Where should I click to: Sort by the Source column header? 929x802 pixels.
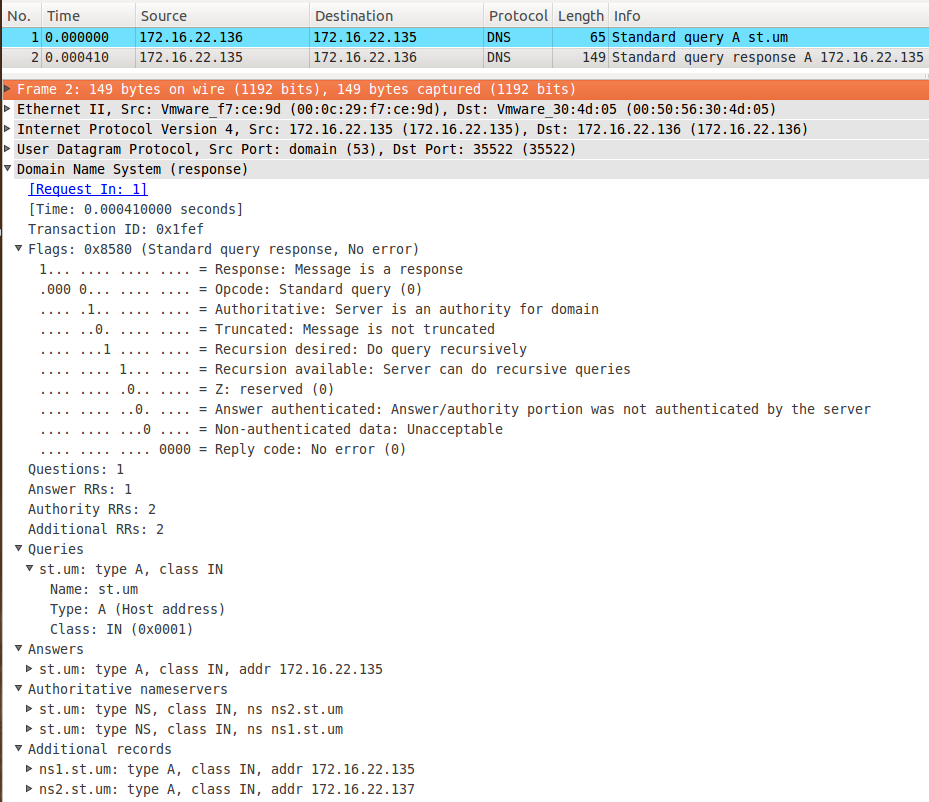[x=222, y=16]
